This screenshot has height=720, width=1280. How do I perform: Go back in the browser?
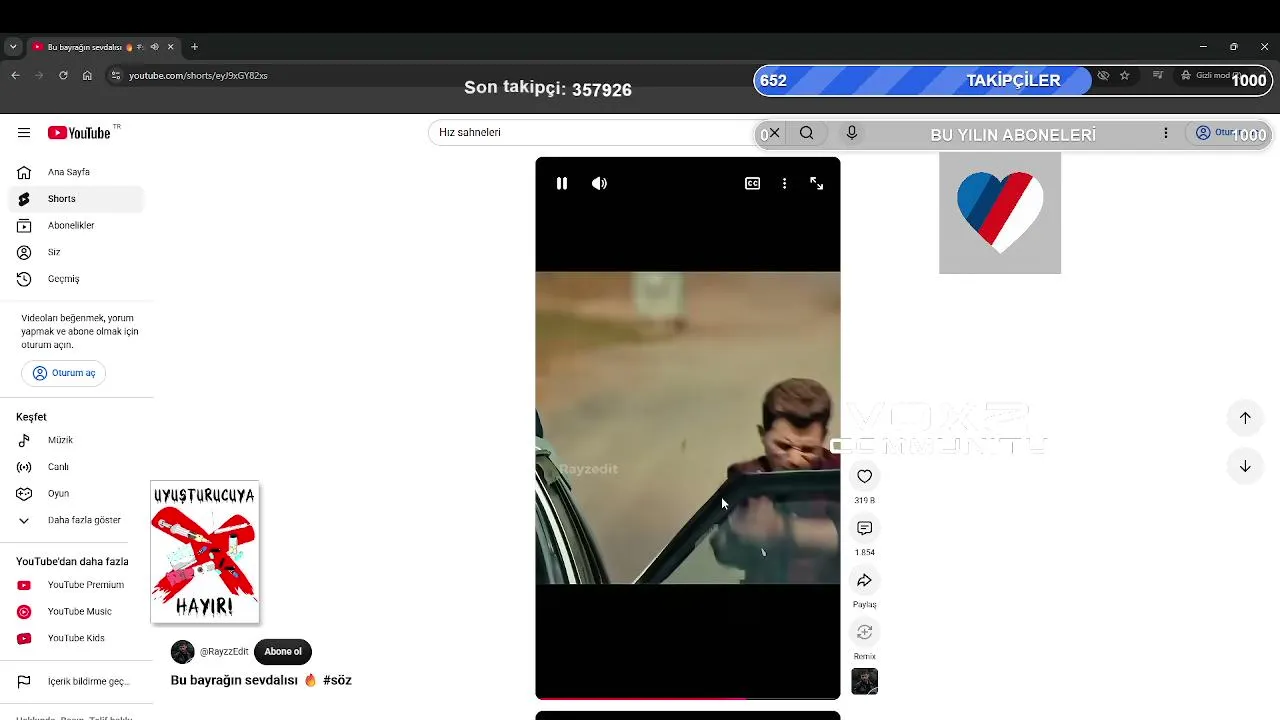click(x=15, y=75)
